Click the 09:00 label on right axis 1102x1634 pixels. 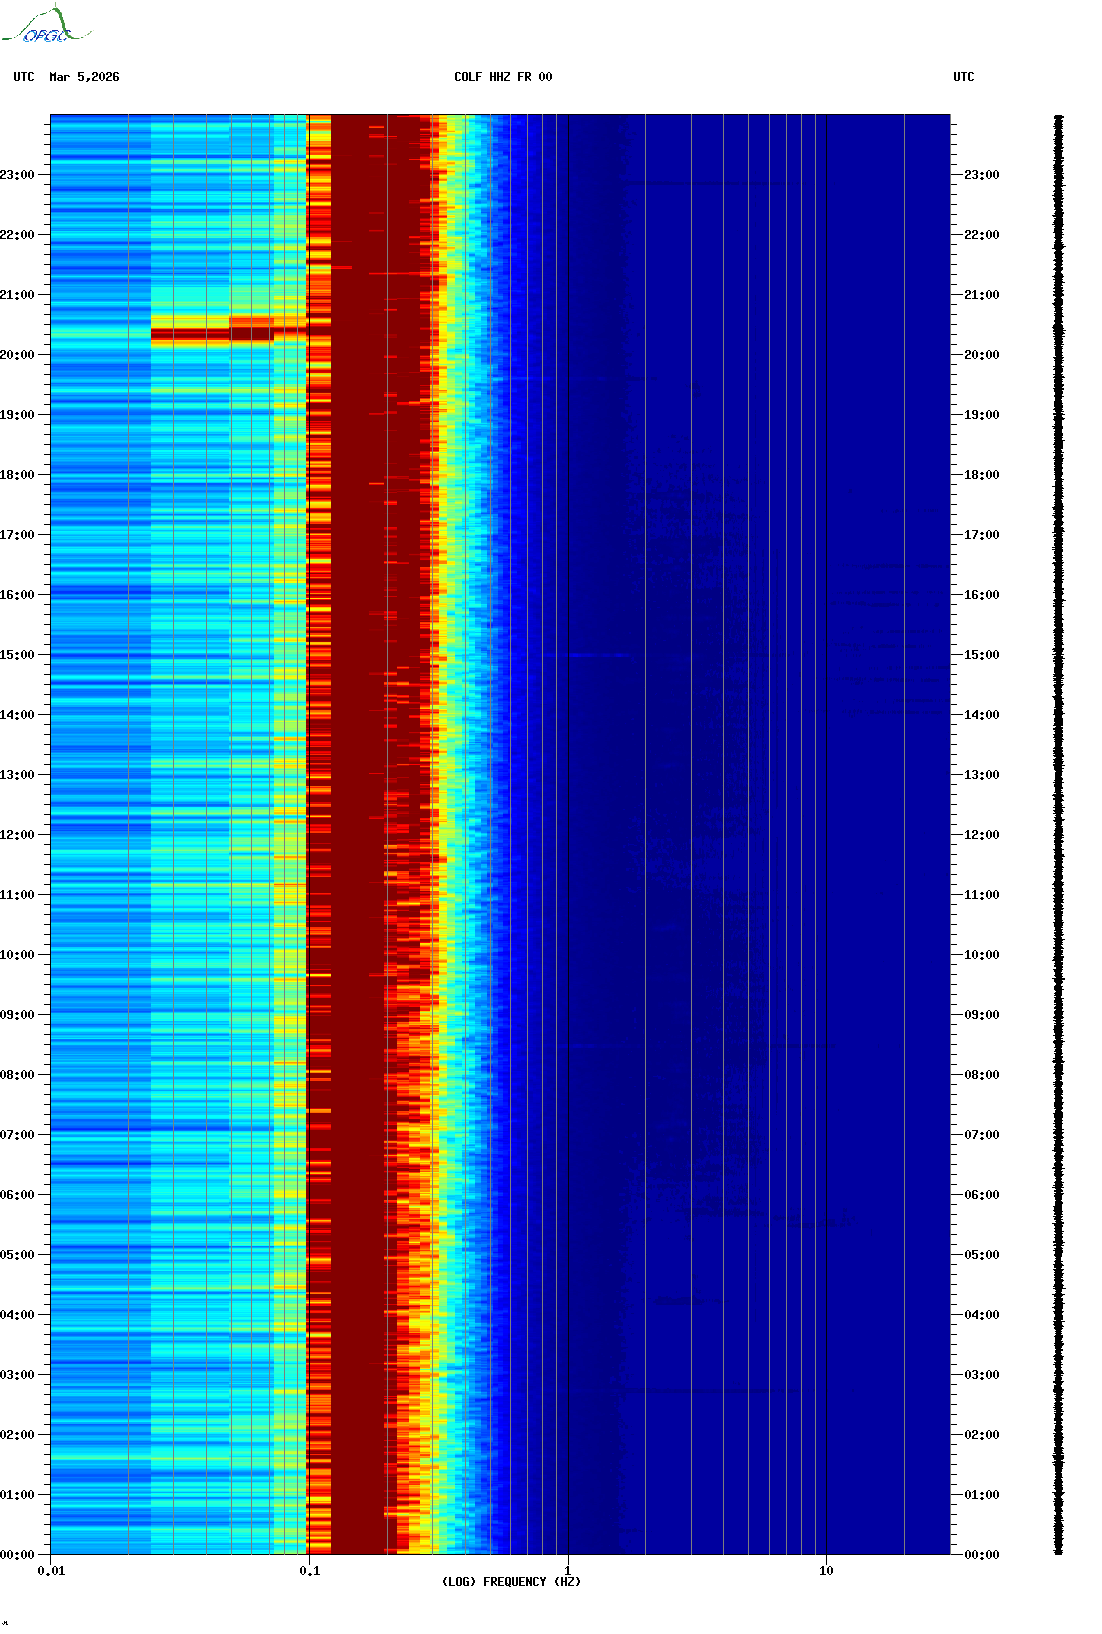tap(982, 1015)
